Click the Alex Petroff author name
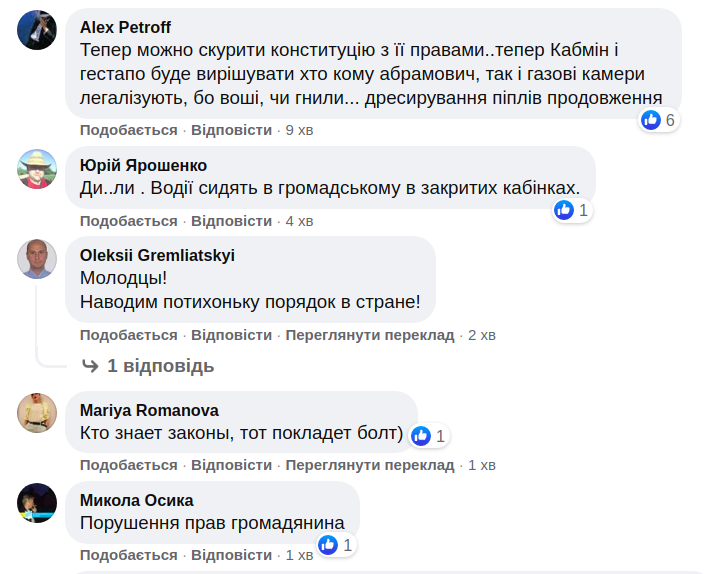Viewport: 722px width, 574px height. pyautogui.click(x=125, y=26)
